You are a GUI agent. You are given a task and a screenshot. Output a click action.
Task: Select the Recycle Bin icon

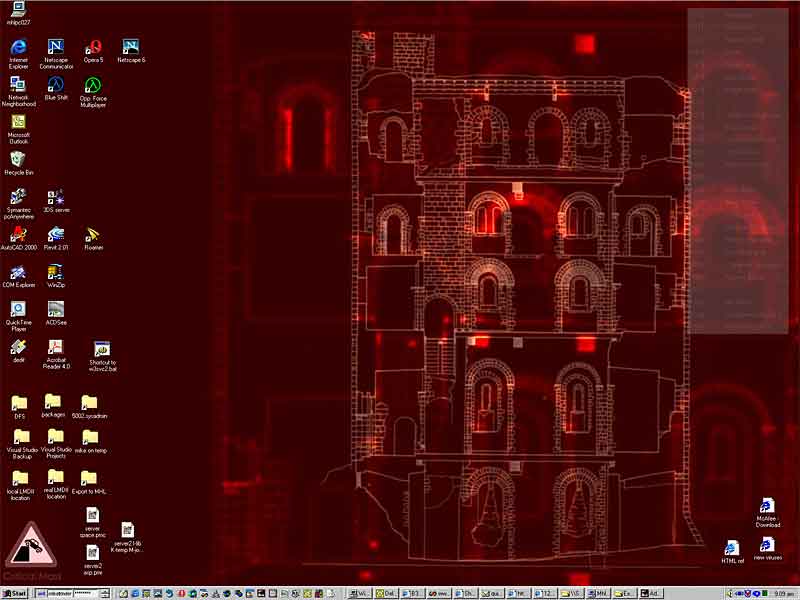(x=18, y=159)
